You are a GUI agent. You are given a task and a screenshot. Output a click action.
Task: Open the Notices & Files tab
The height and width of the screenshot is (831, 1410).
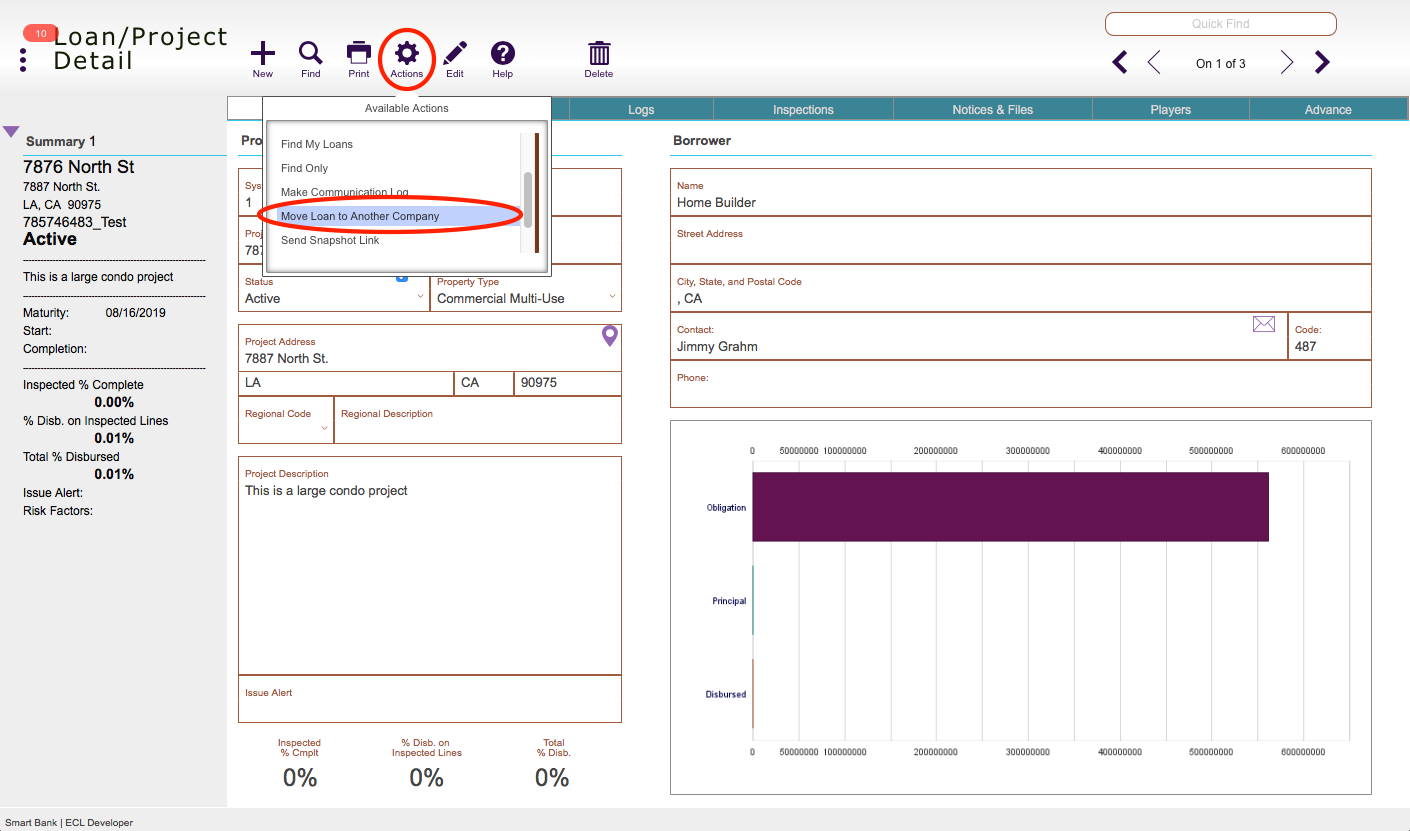point(993,110)
